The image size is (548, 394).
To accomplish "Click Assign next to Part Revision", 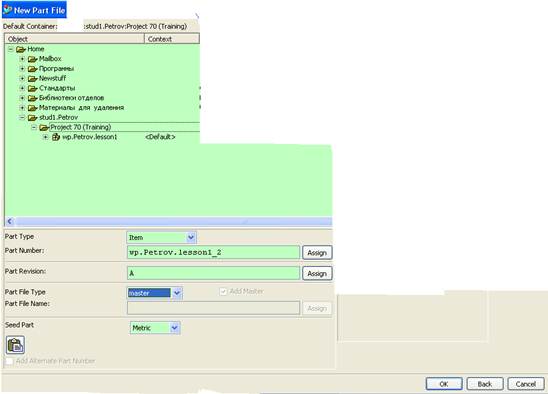I will tap(317, 273).
